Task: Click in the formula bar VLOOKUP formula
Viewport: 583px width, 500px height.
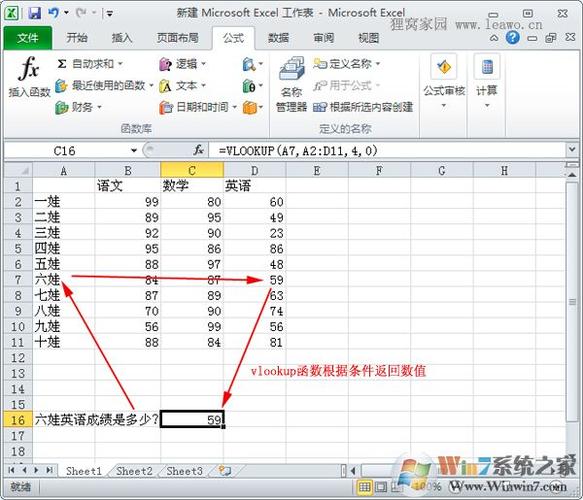Action: pyautogui.click(x=298, y=151)
